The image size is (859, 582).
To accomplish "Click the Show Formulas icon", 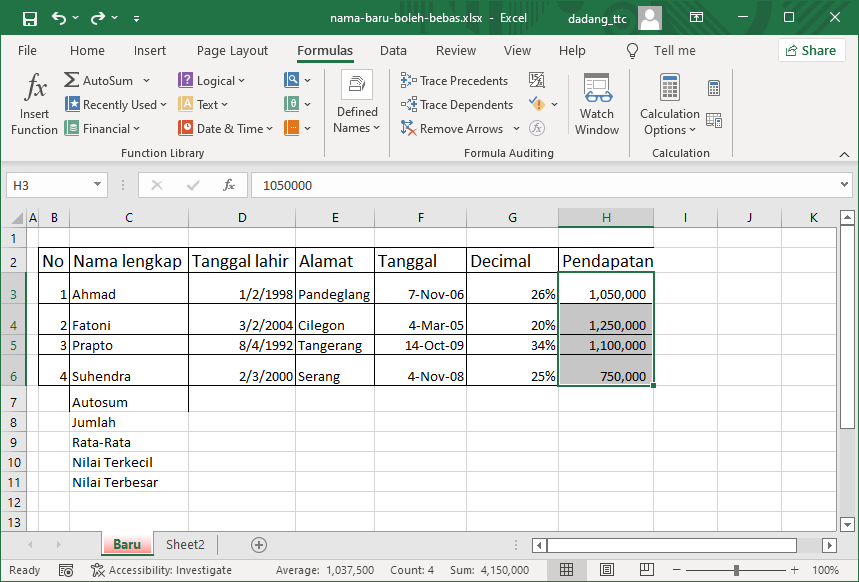I will [x=537, y=80].
